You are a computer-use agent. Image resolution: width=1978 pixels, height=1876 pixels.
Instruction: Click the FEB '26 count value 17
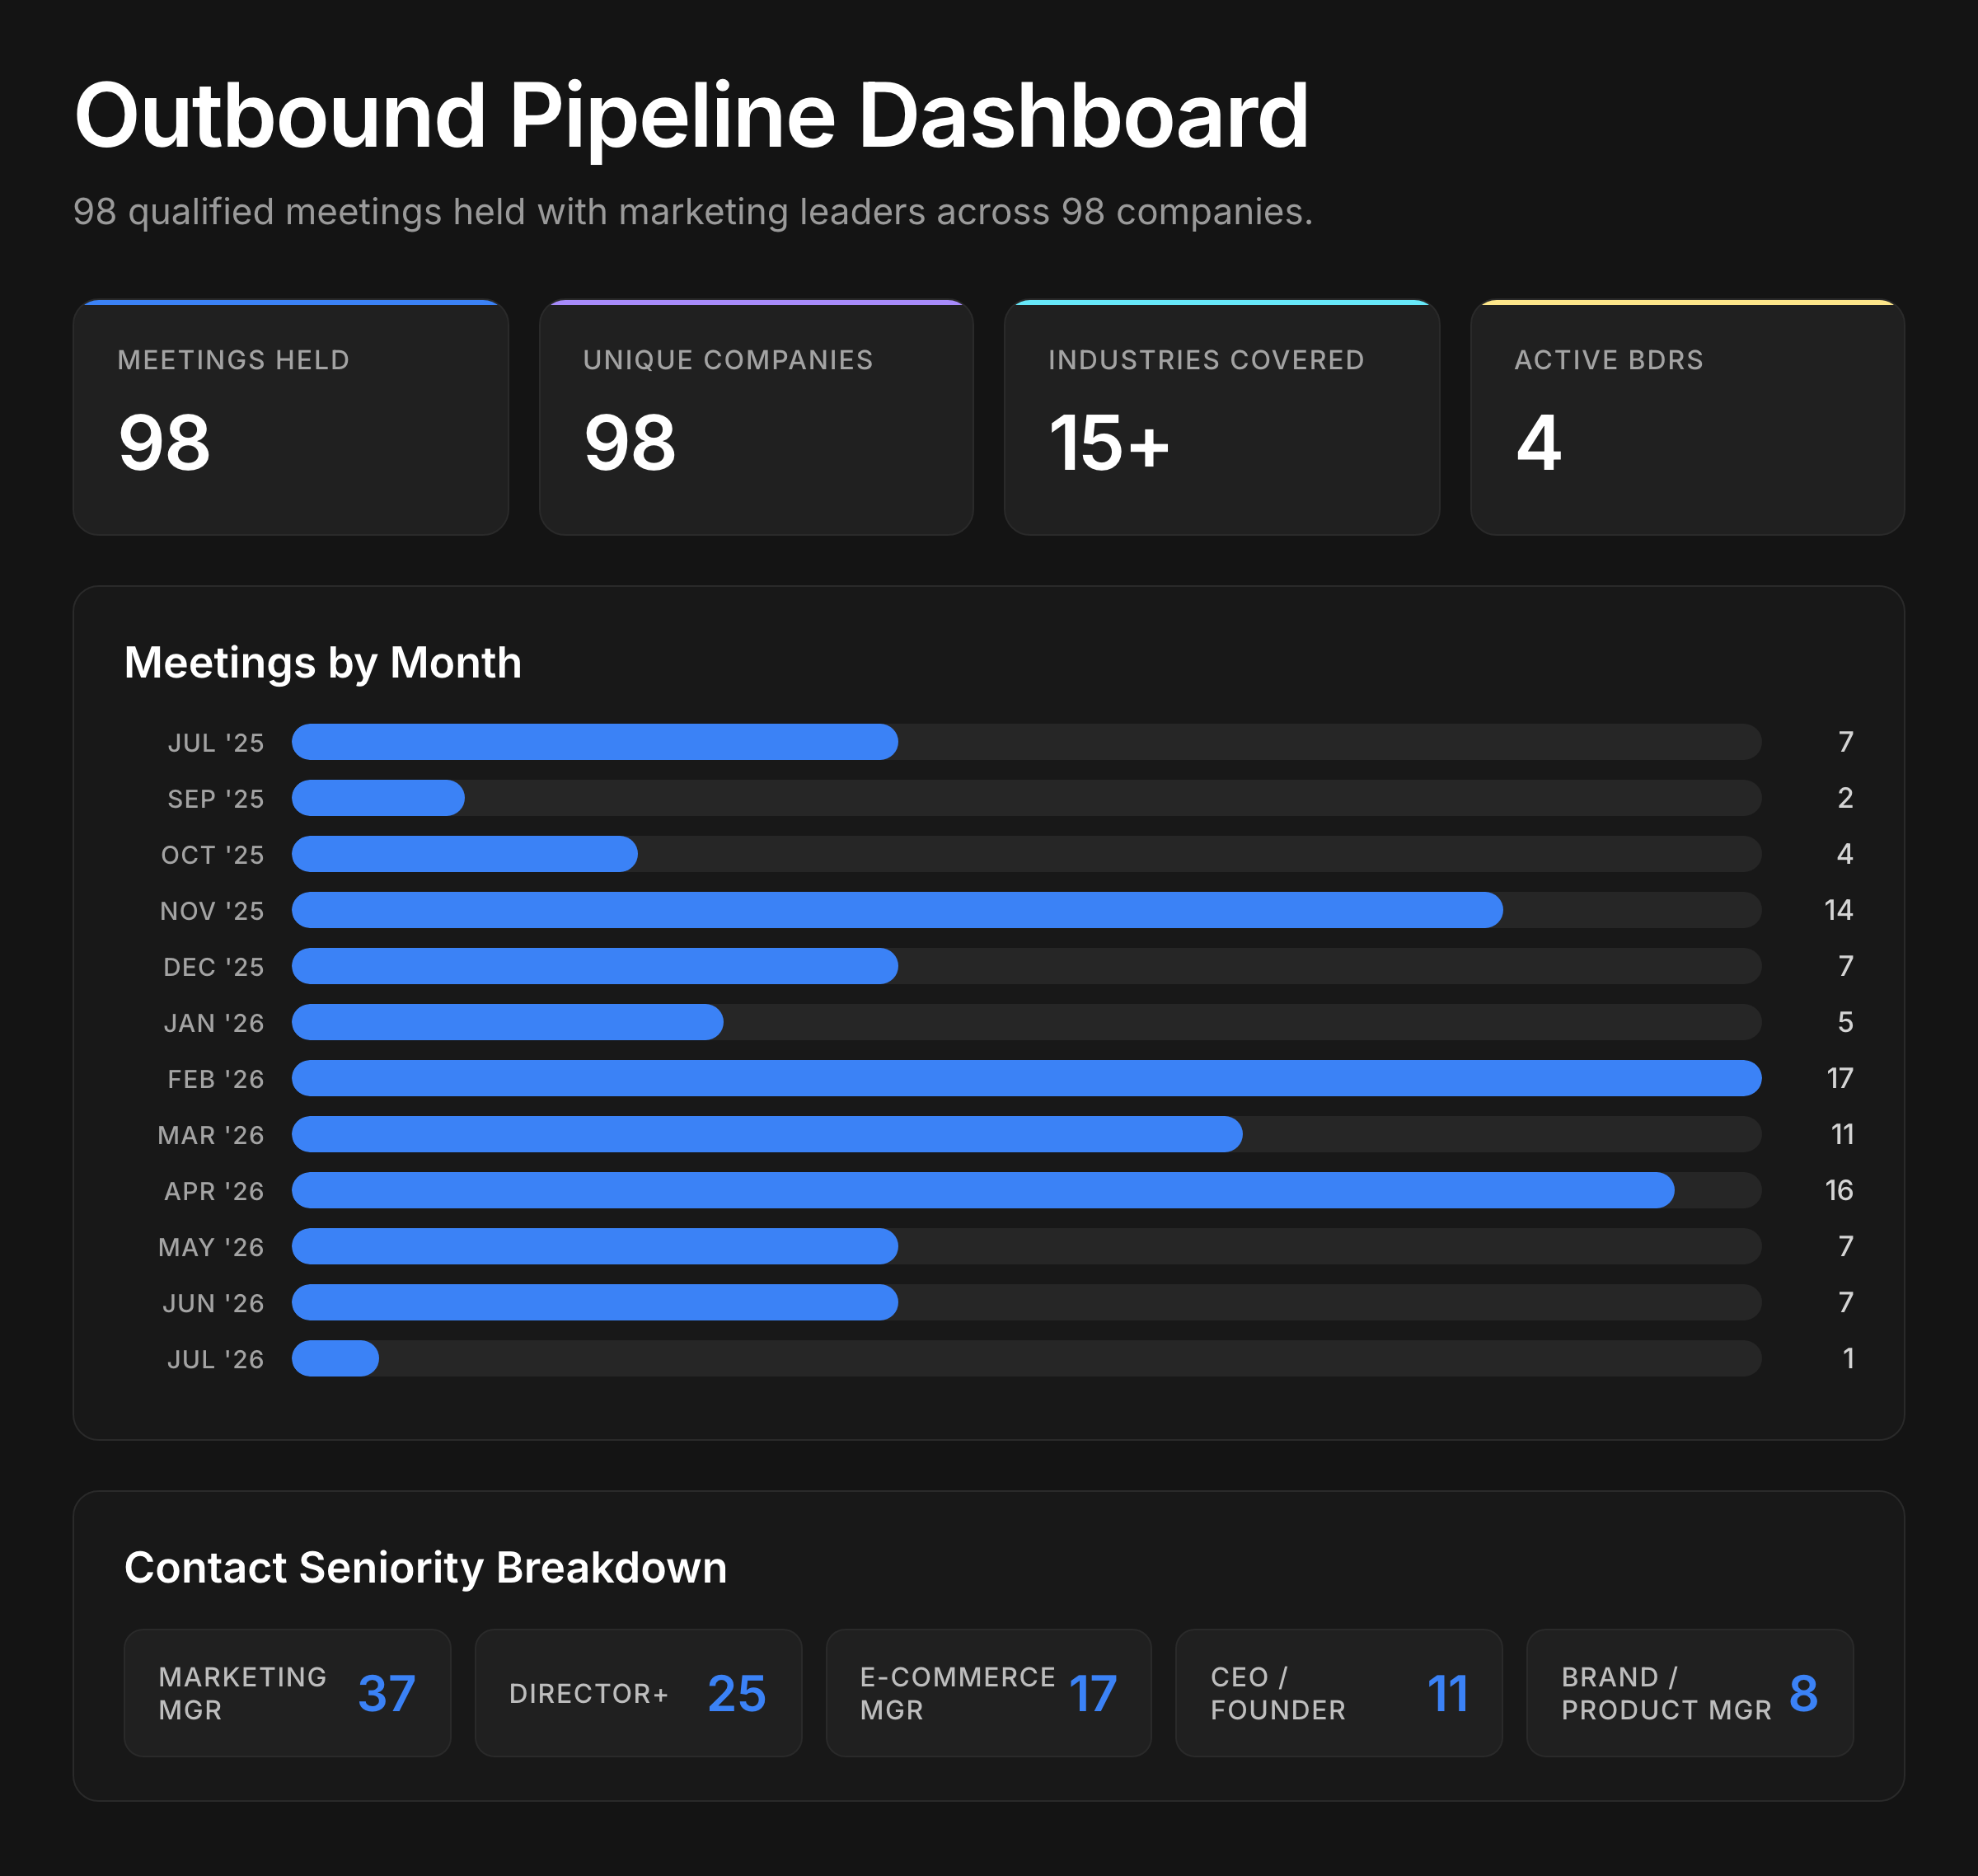(1839, 1078)
